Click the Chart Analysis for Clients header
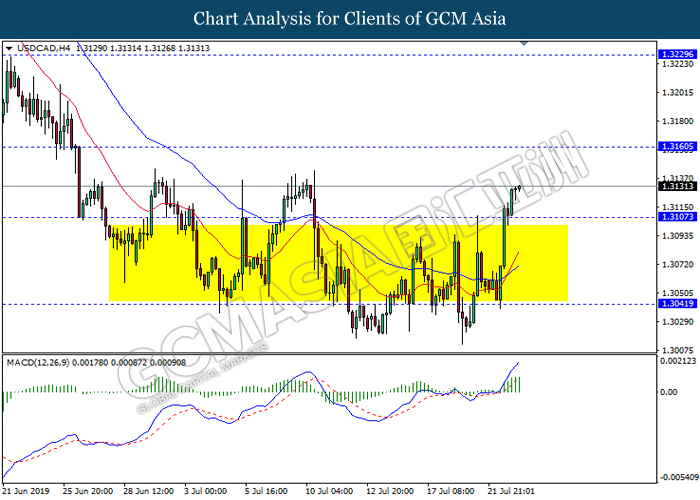This screenshot has width=700, height=500. point(350,19)
